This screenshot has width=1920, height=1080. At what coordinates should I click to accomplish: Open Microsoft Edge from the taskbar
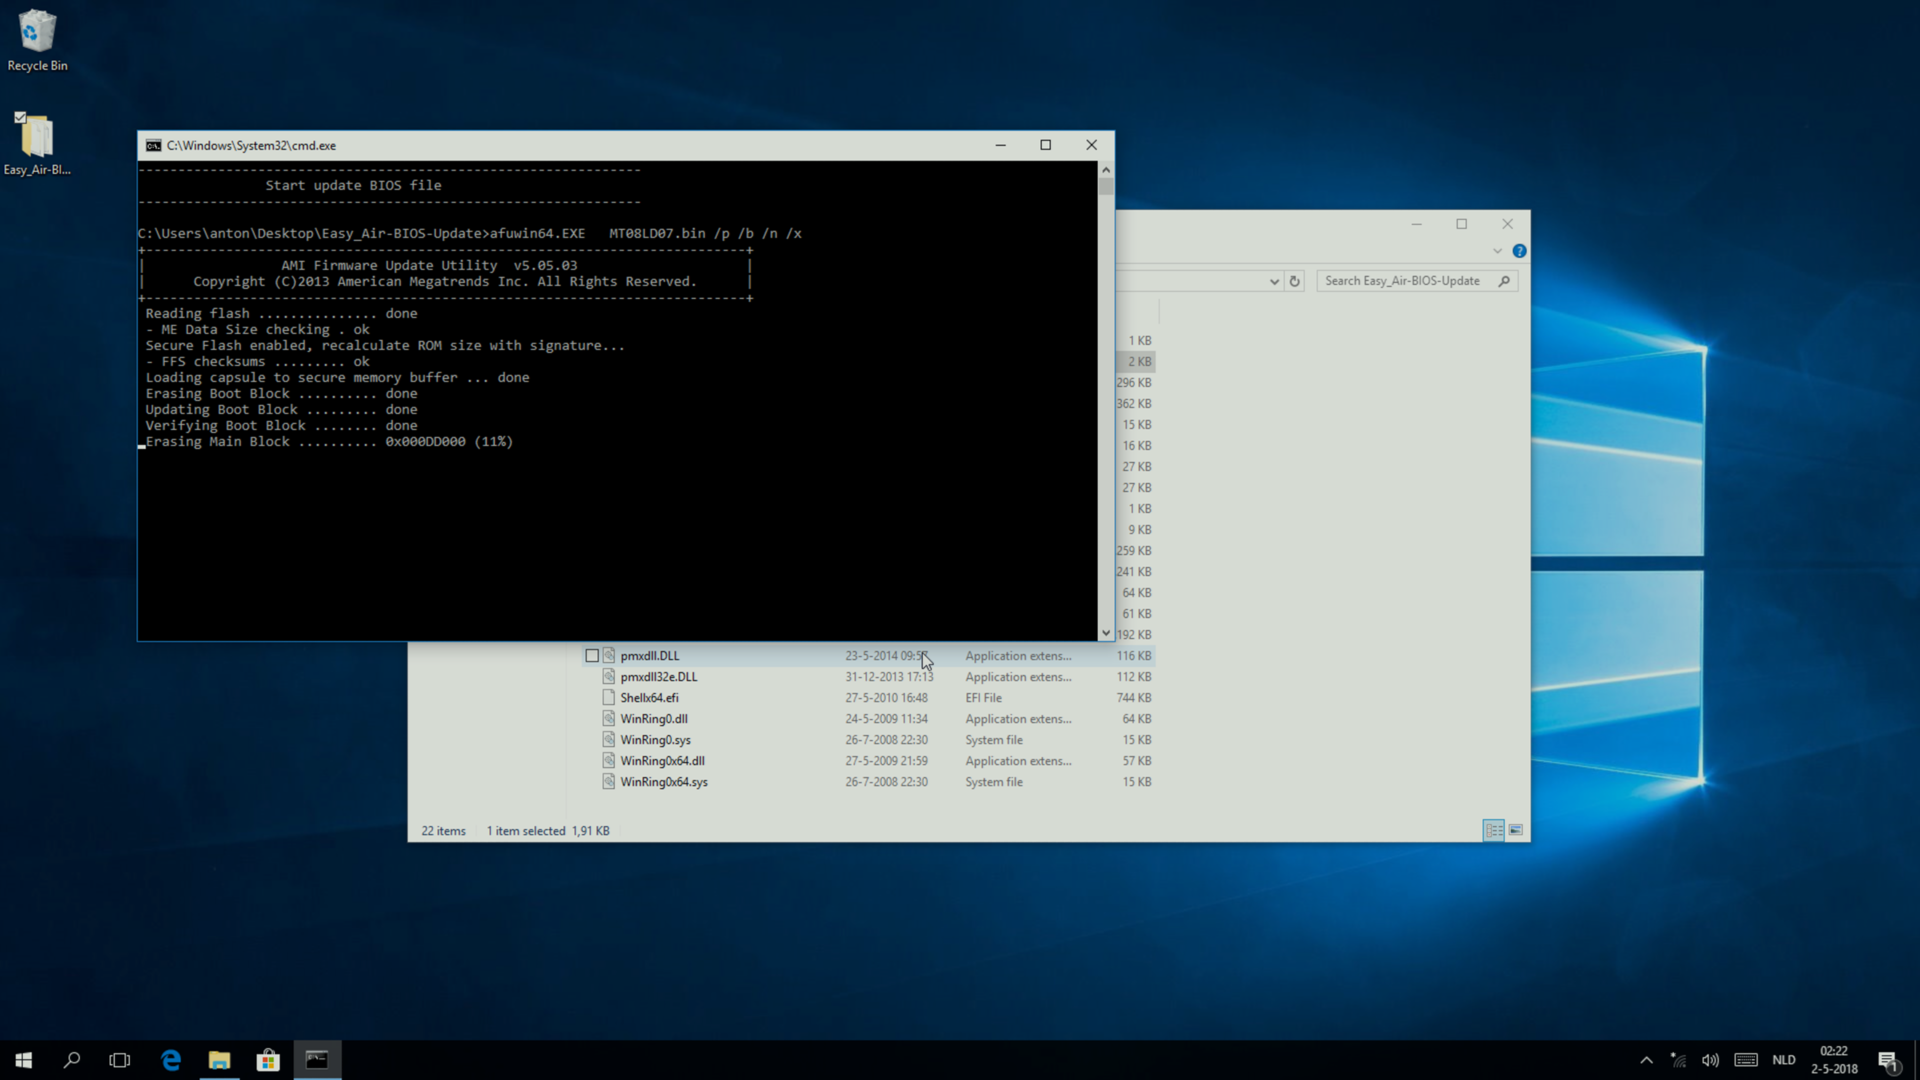point(171,1060)
